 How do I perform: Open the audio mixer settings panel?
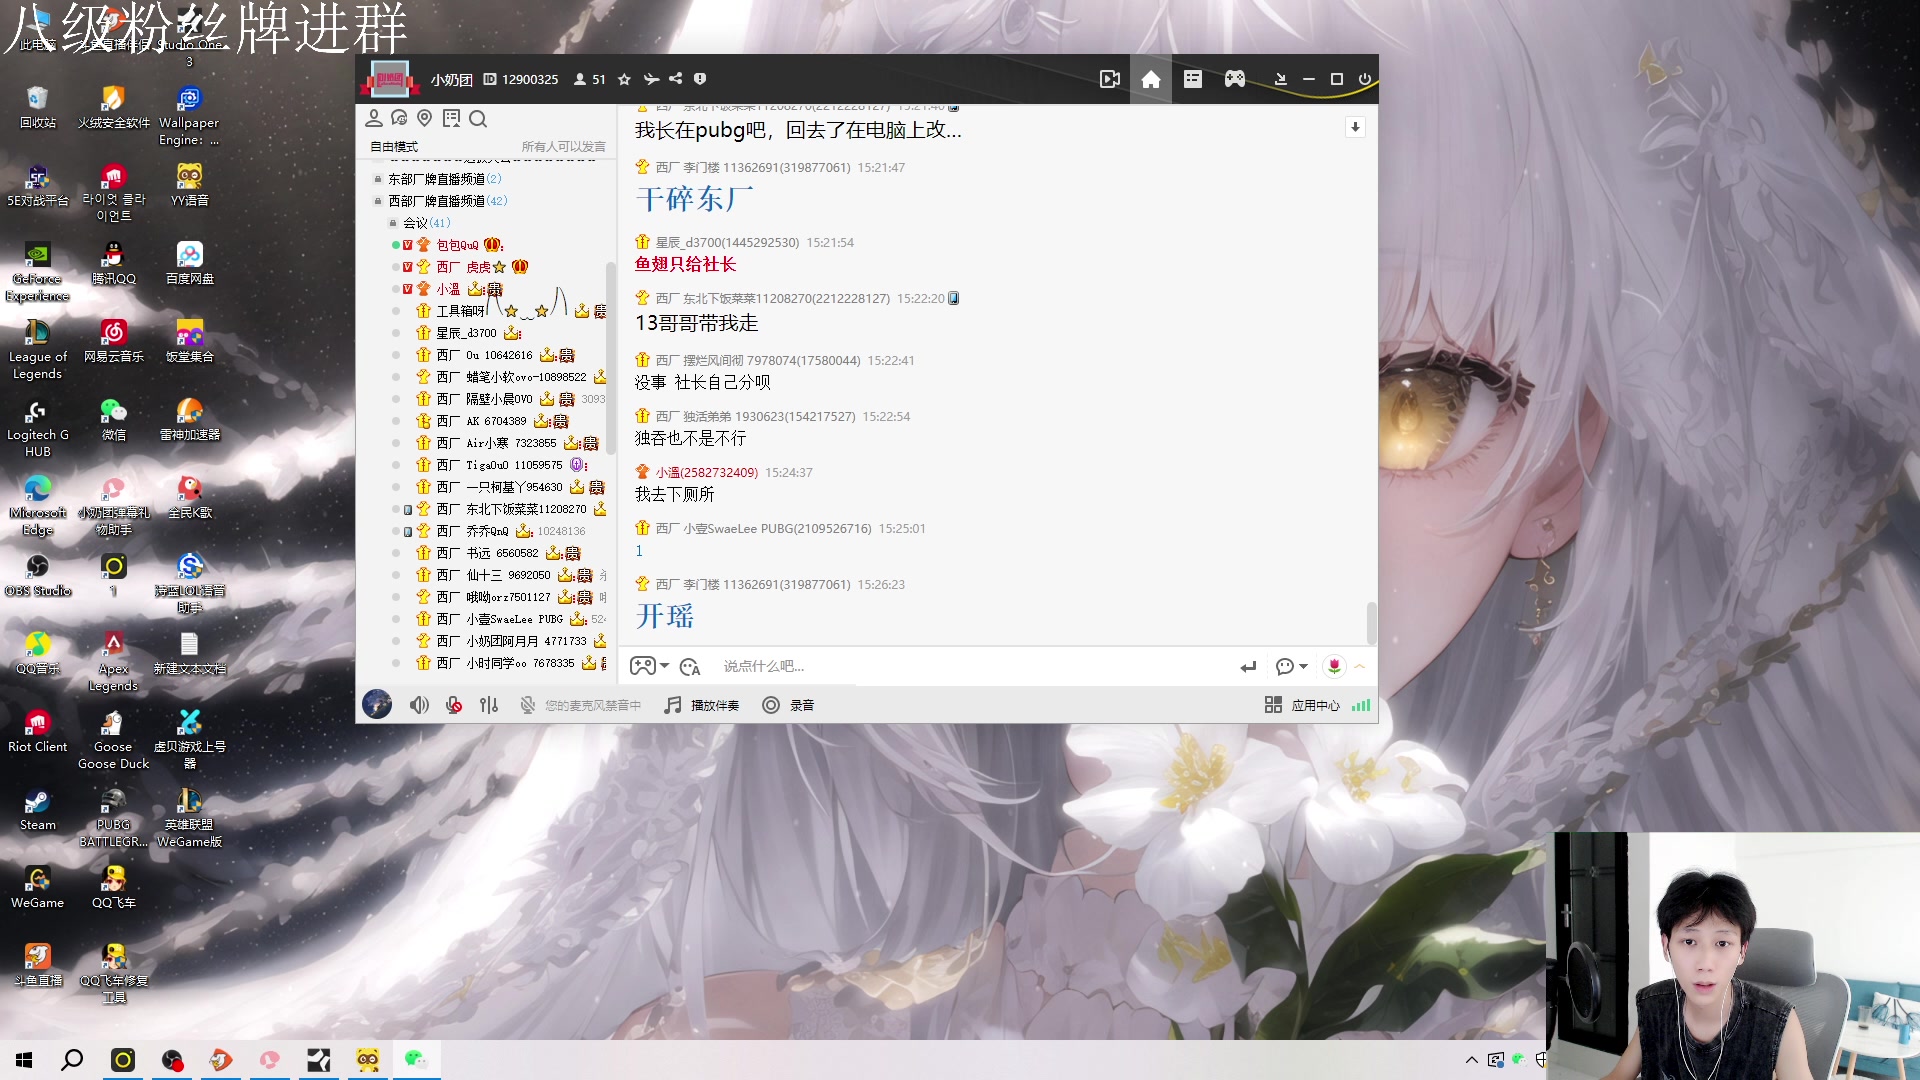[489, 705]
